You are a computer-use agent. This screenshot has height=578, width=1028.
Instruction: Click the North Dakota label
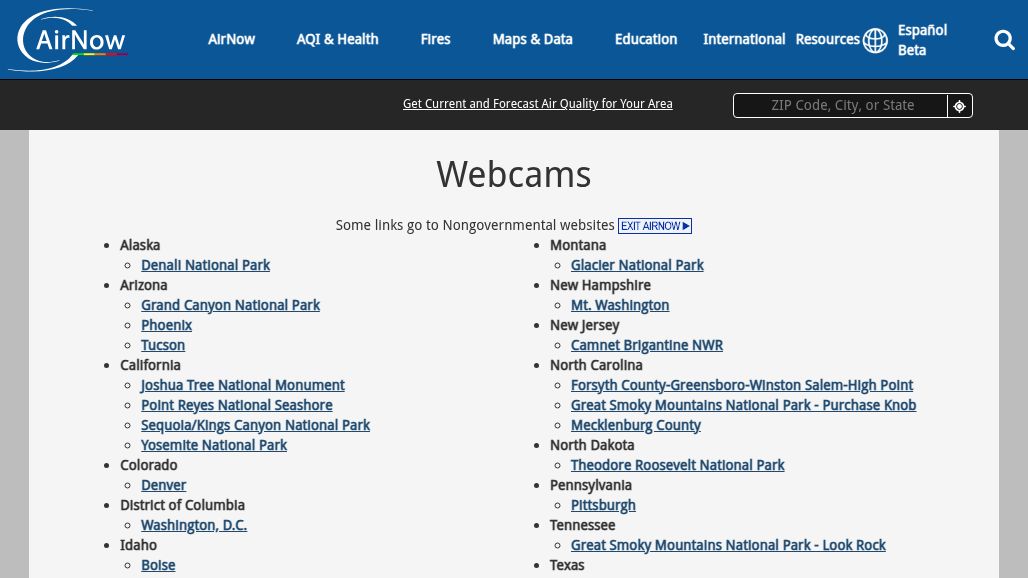pos(591,445)
